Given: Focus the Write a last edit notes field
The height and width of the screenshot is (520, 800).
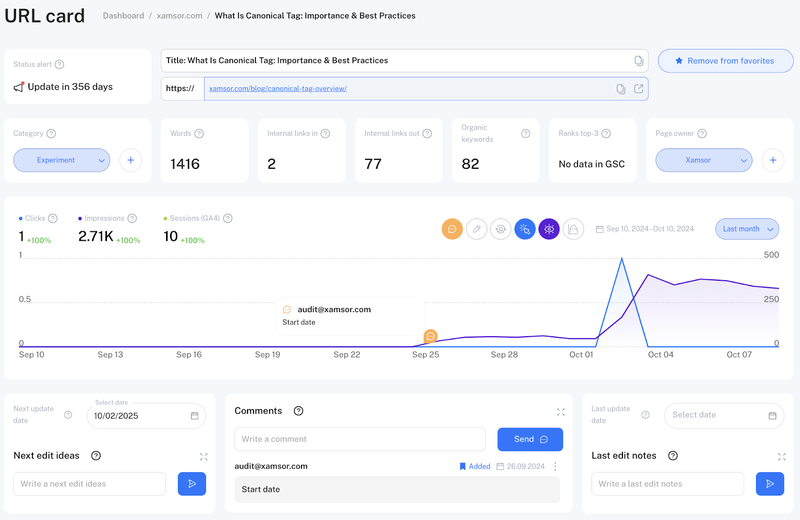Looking at the screenshot, I should pyautogui.click(x=667, y=484).
